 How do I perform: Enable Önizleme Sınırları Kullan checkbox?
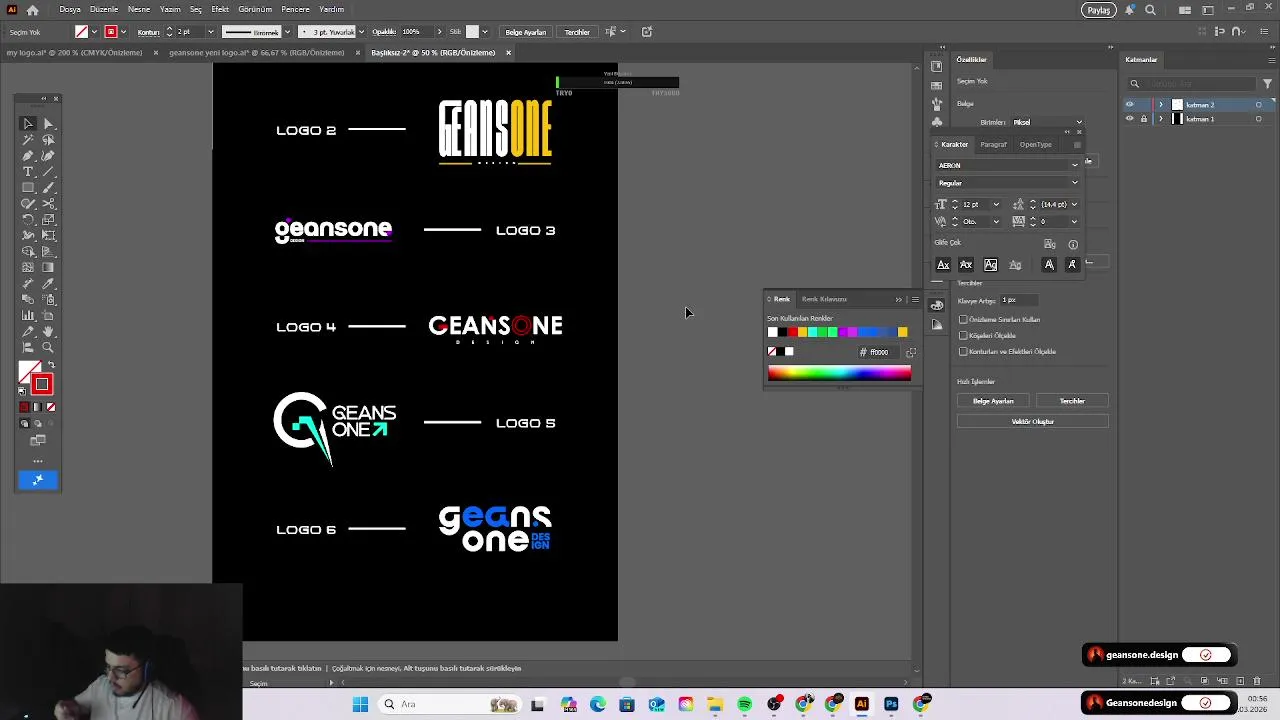click(x=963, y=320)
